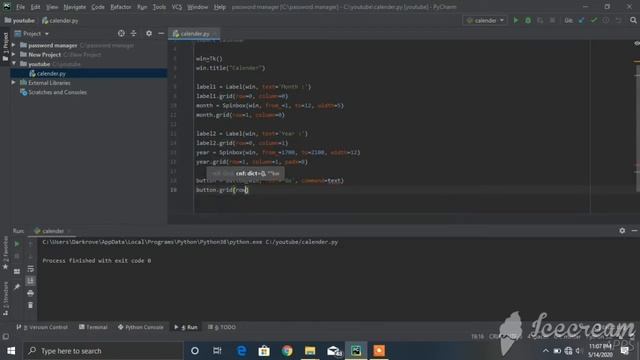
Task: Toggle the Project side tab
Action: click(5, 46)
